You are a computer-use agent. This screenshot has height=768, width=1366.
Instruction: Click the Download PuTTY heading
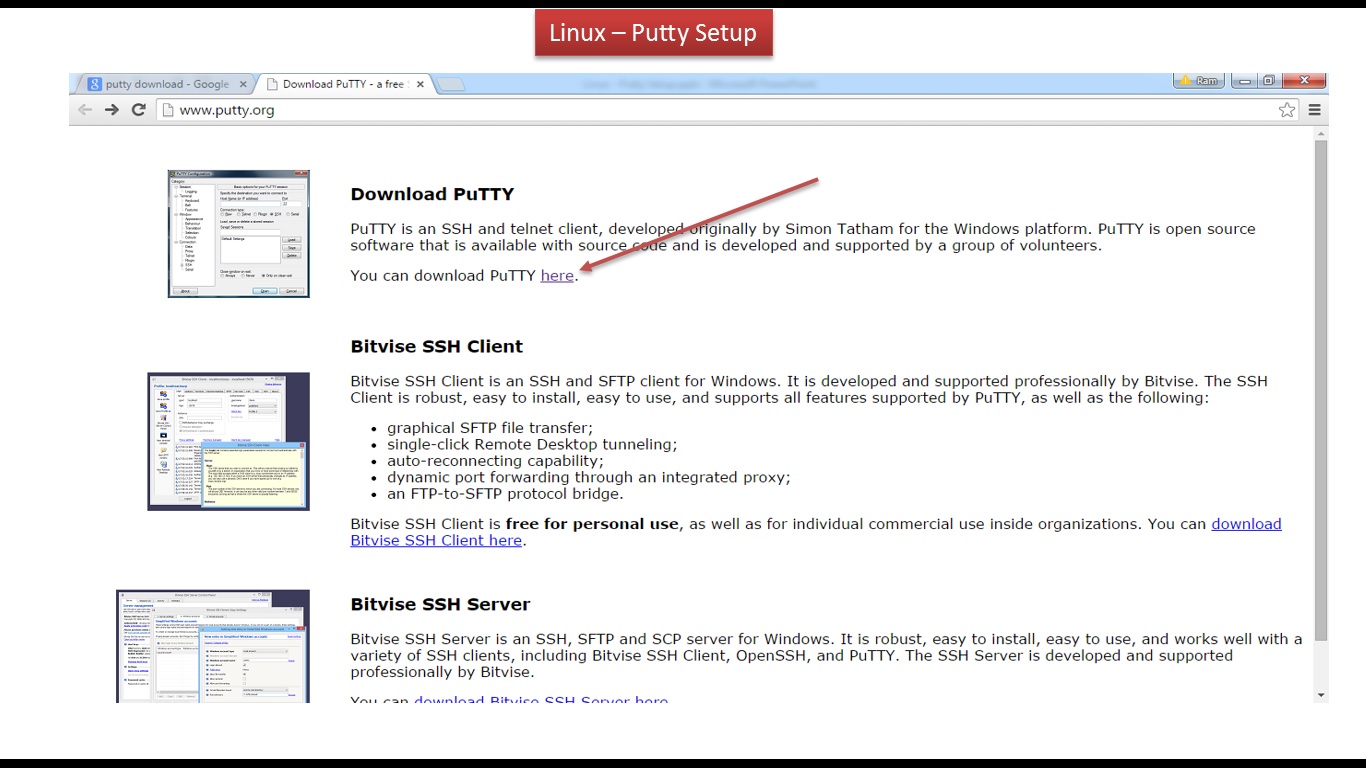point(432,194)
